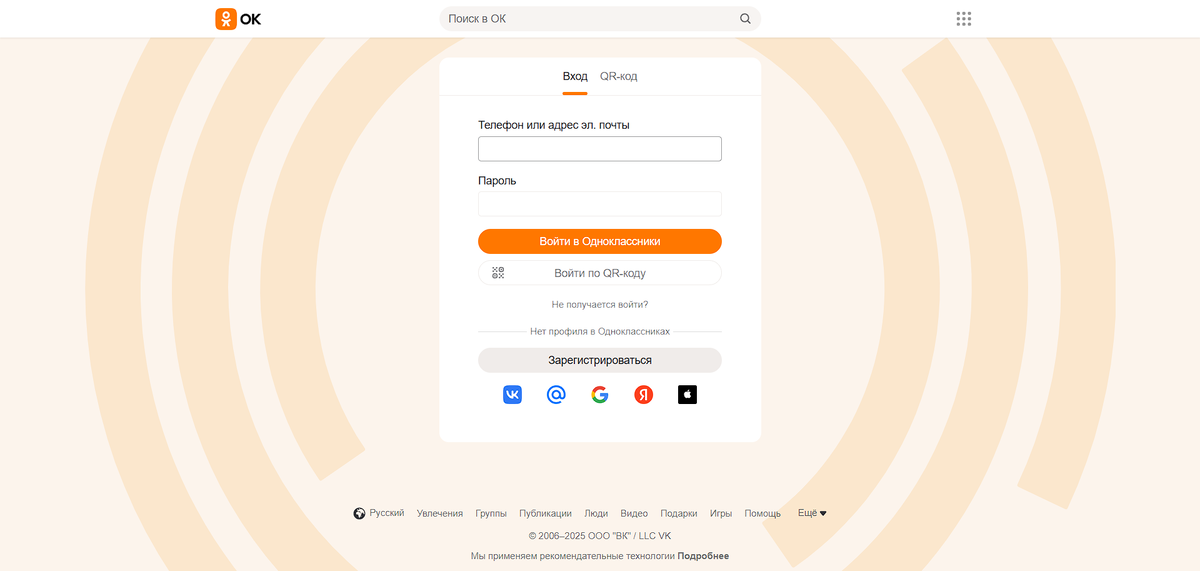Click Войти по QR-коду button
The height and width of the screenshot is (571, 1200).
[600, 273]
